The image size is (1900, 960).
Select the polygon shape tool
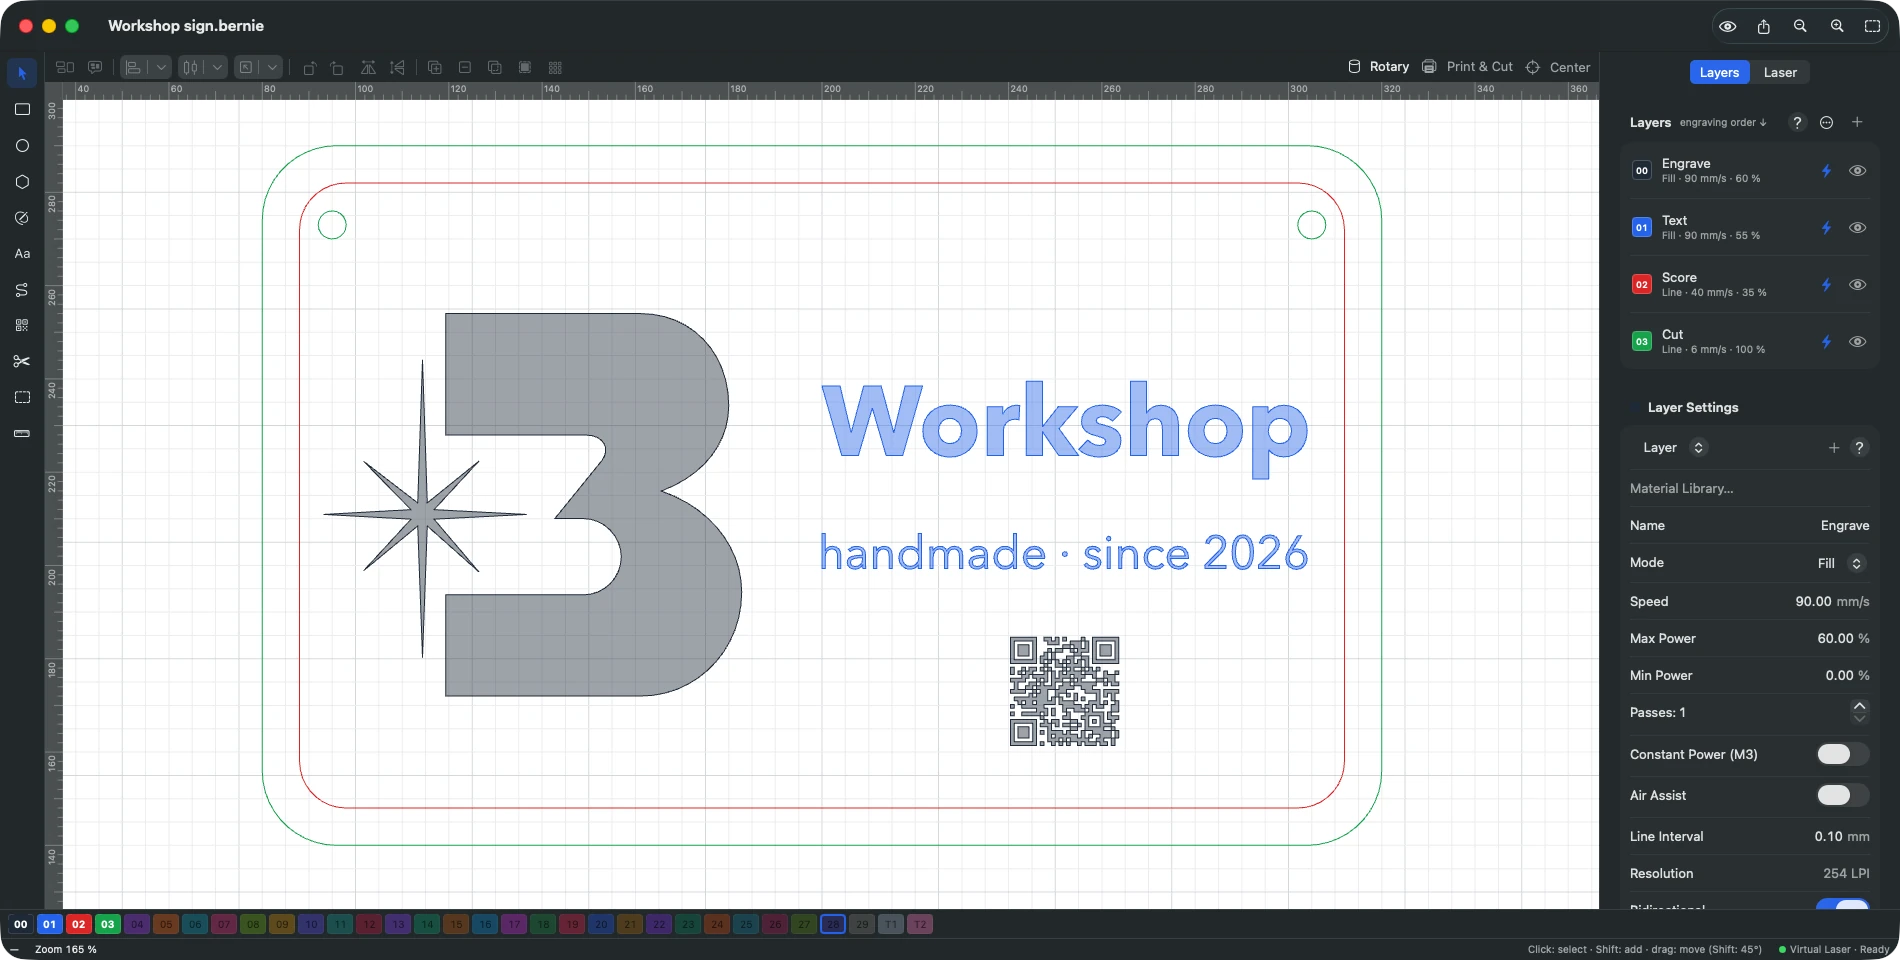click(22, 181)
